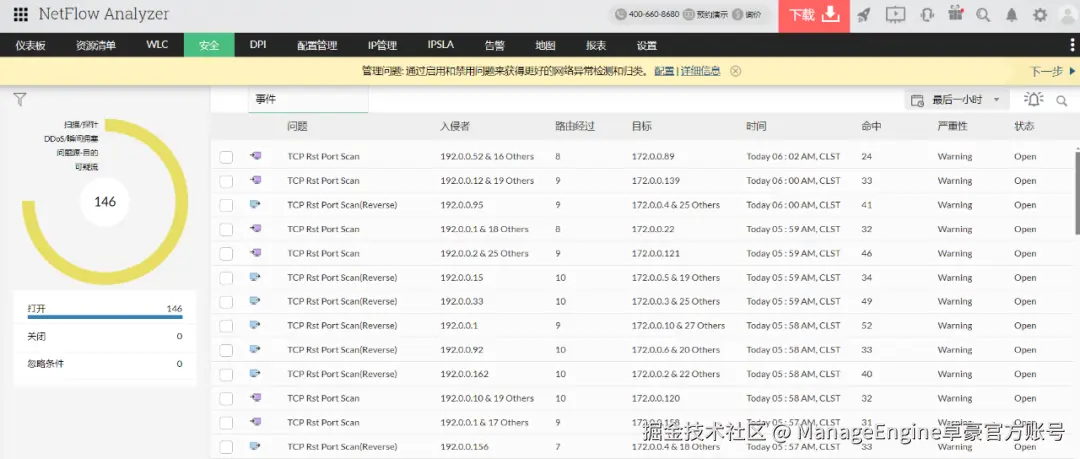Open the user profile avatar
The image size is (1080, 459).
tap(1066, 15)
